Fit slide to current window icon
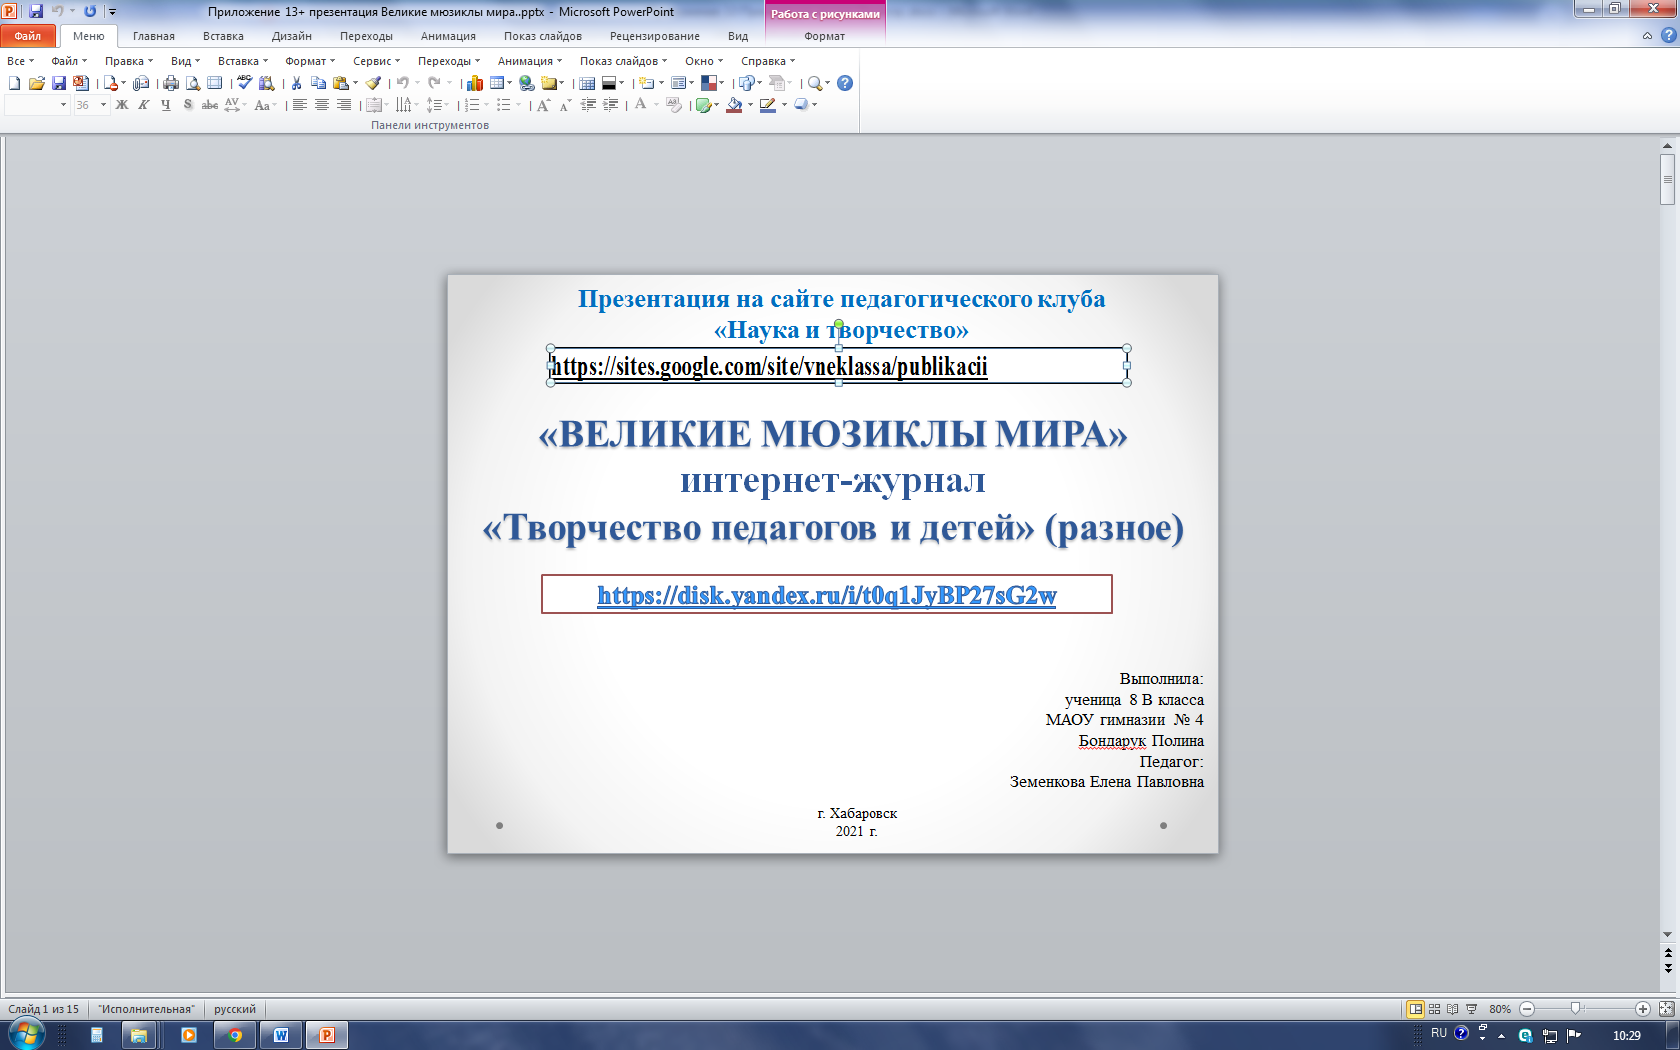The height and width of the screenshot is (1050, 1680). point(1666,1009)
